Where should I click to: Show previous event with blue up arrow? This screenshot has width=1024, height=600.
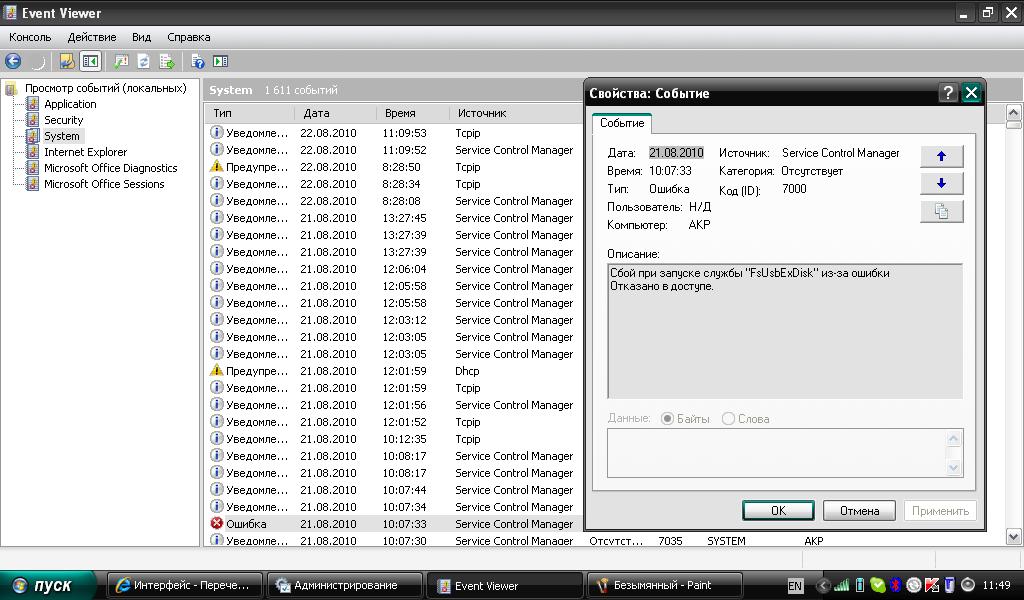click(941, 156)
